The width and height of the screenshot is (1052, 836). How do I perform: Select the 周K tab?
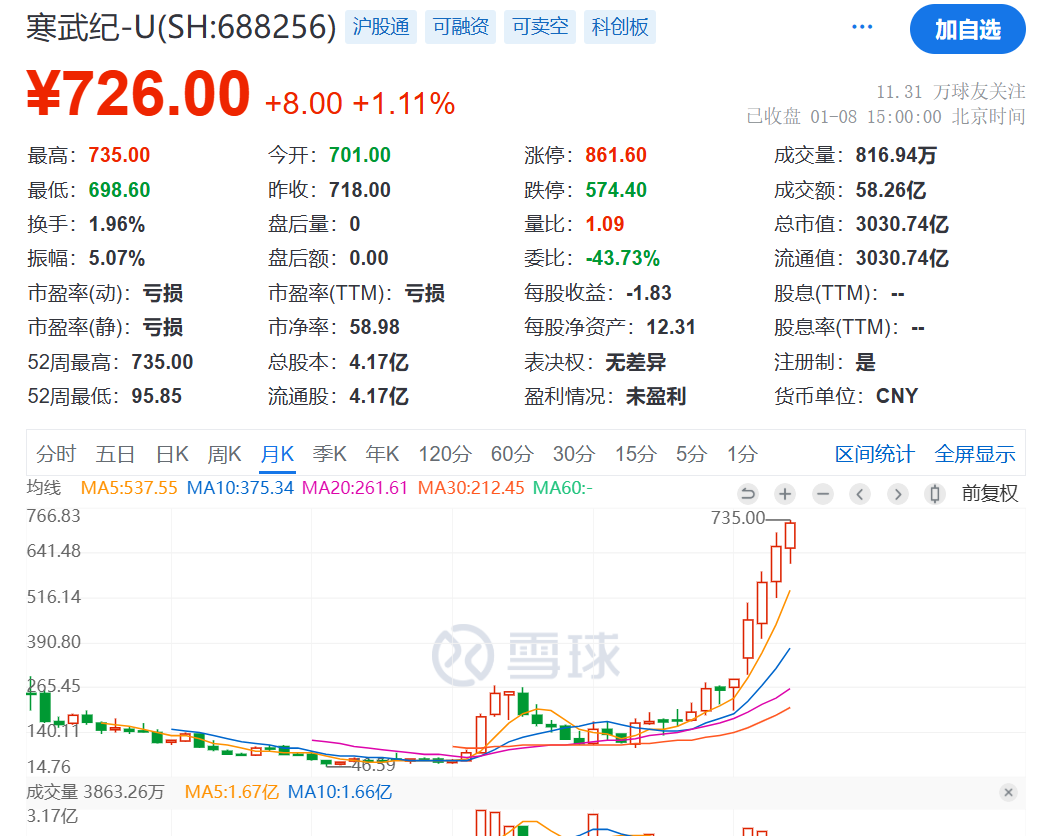223,454
